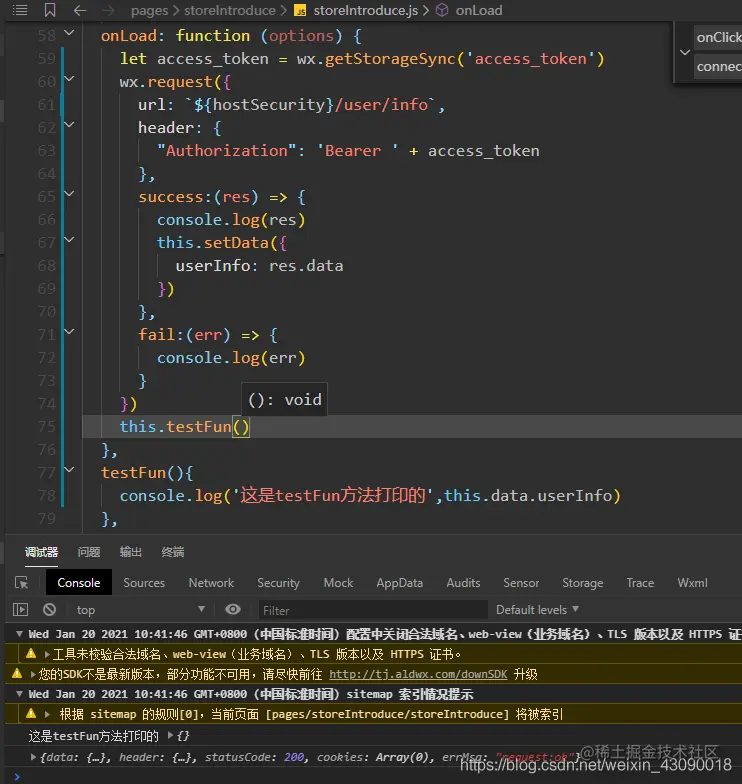Viewport: 742px width, 784px height.
Task: Open the Sensor devtools tab
Action: click(x=521, y=582)
